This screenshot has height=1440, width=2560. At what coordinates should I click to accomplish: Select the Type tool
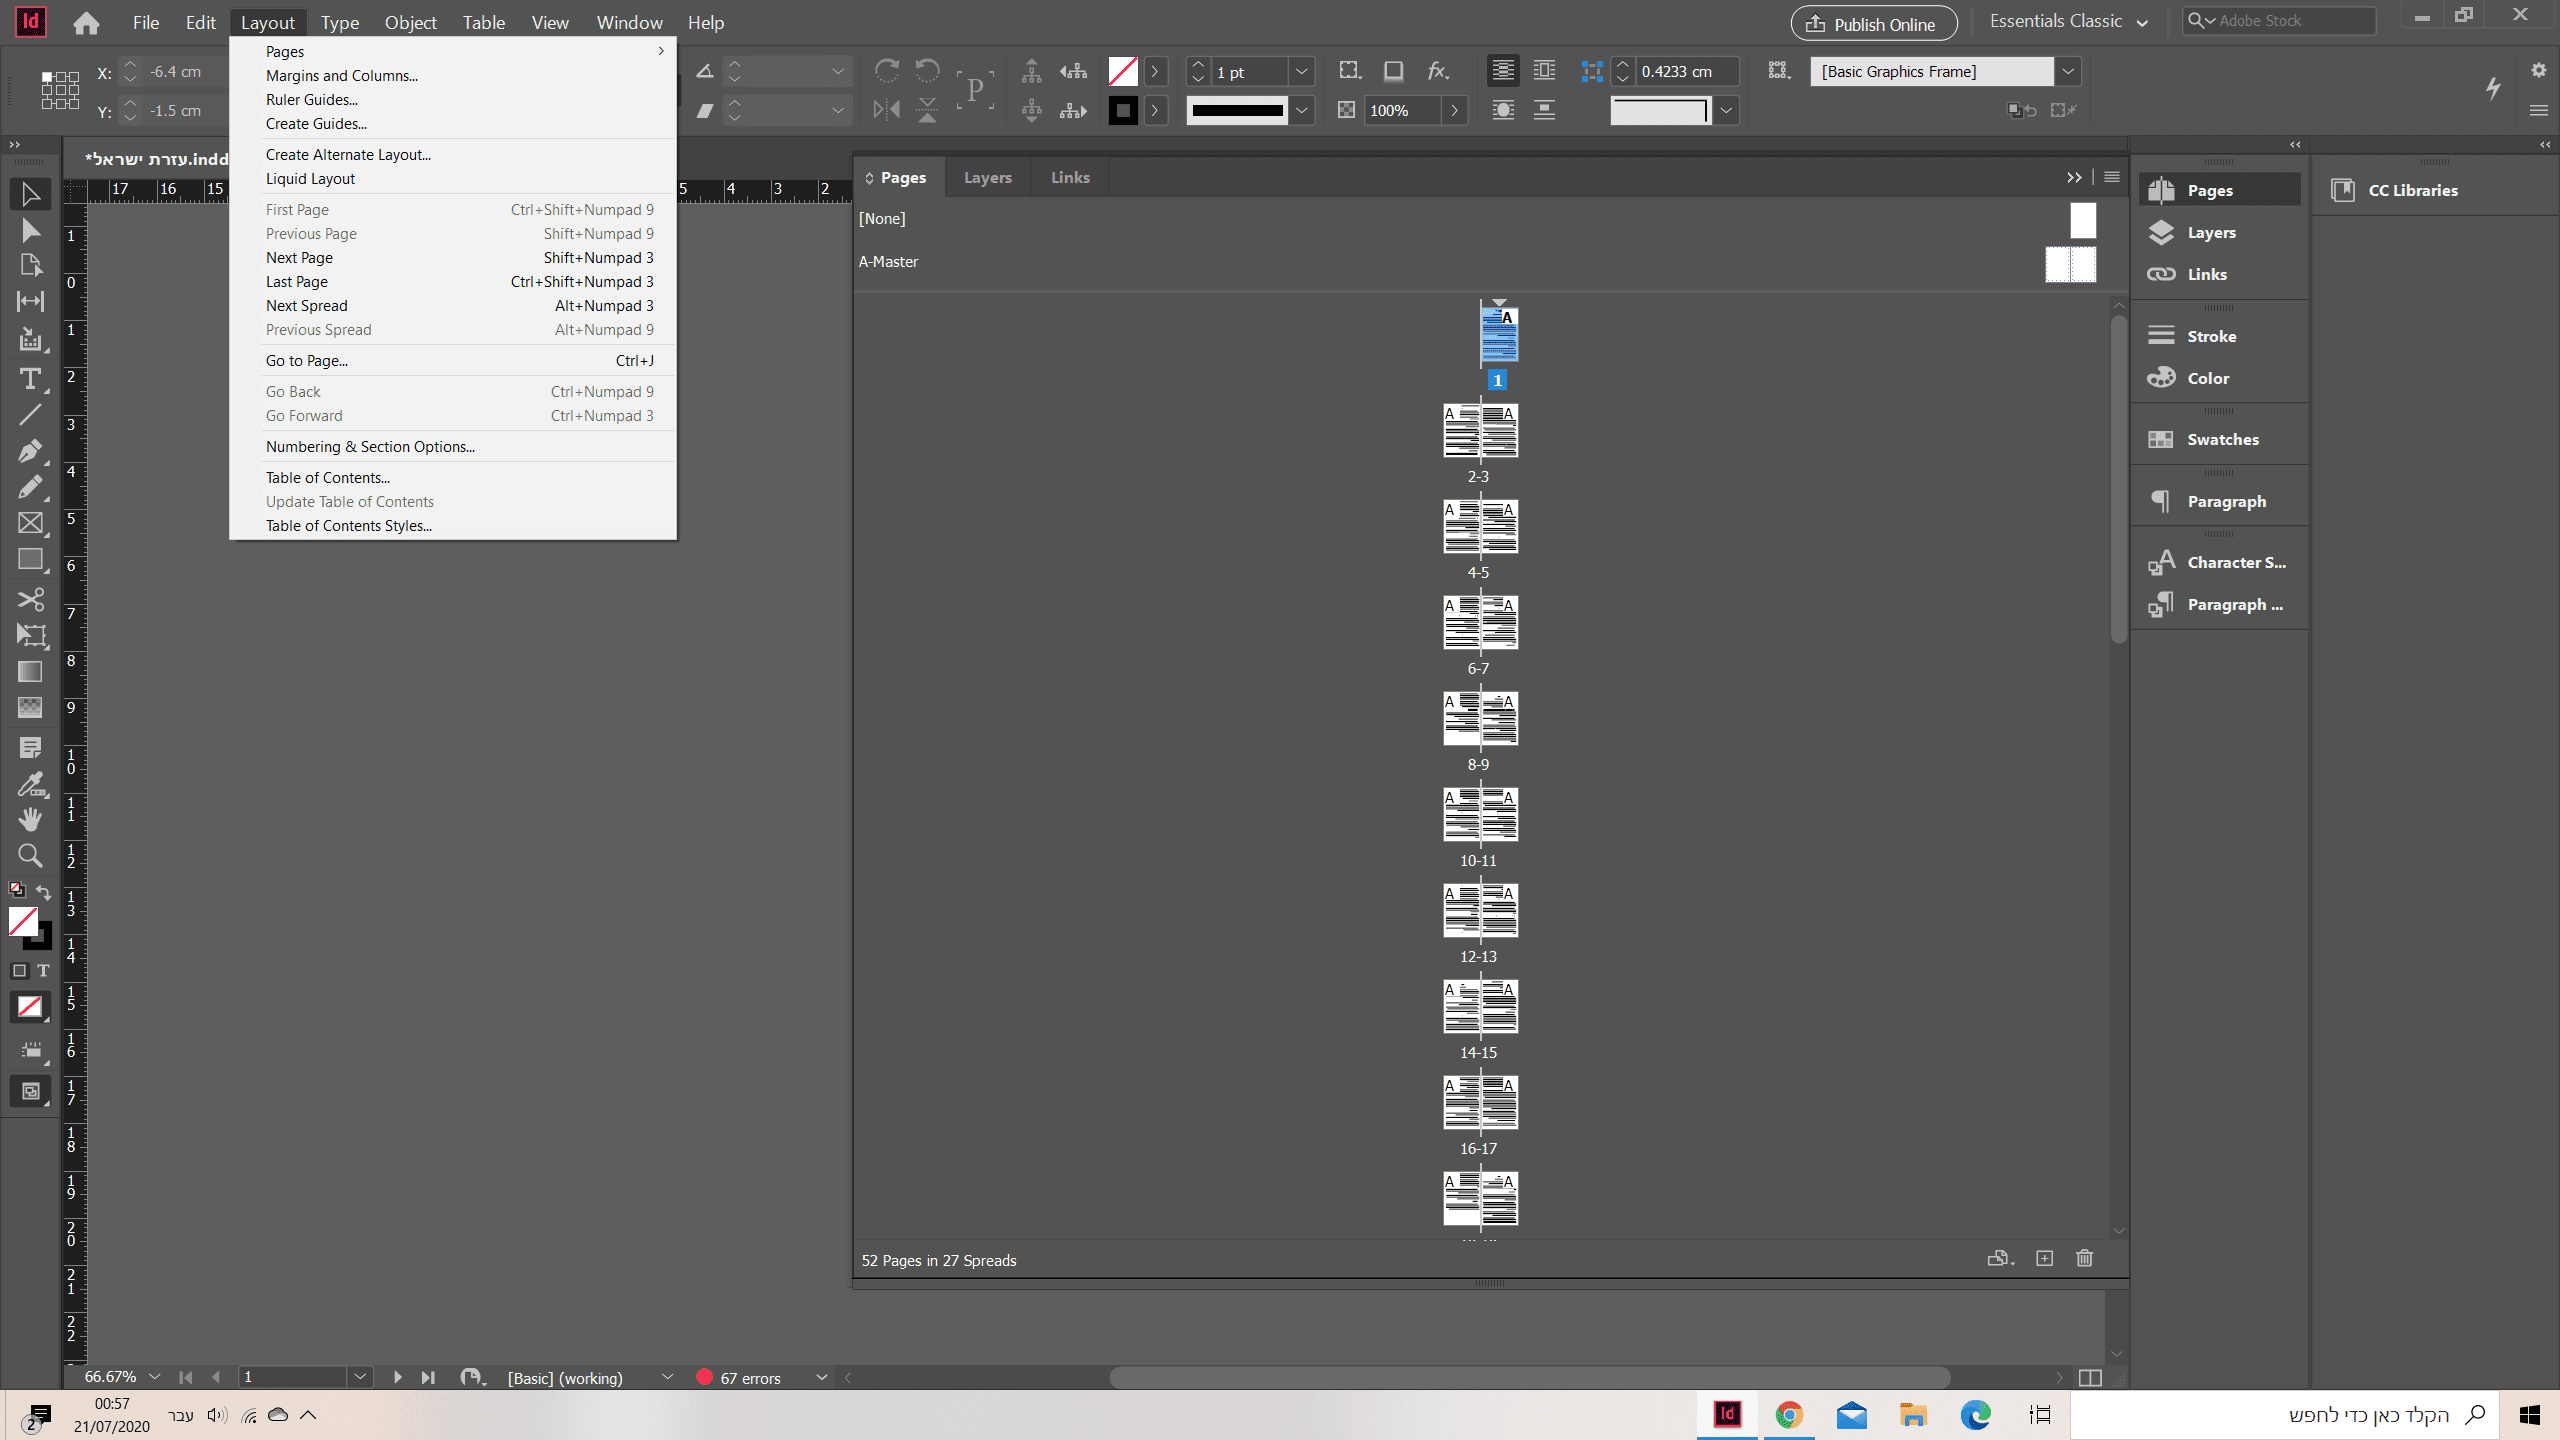[x=30, y=379]
